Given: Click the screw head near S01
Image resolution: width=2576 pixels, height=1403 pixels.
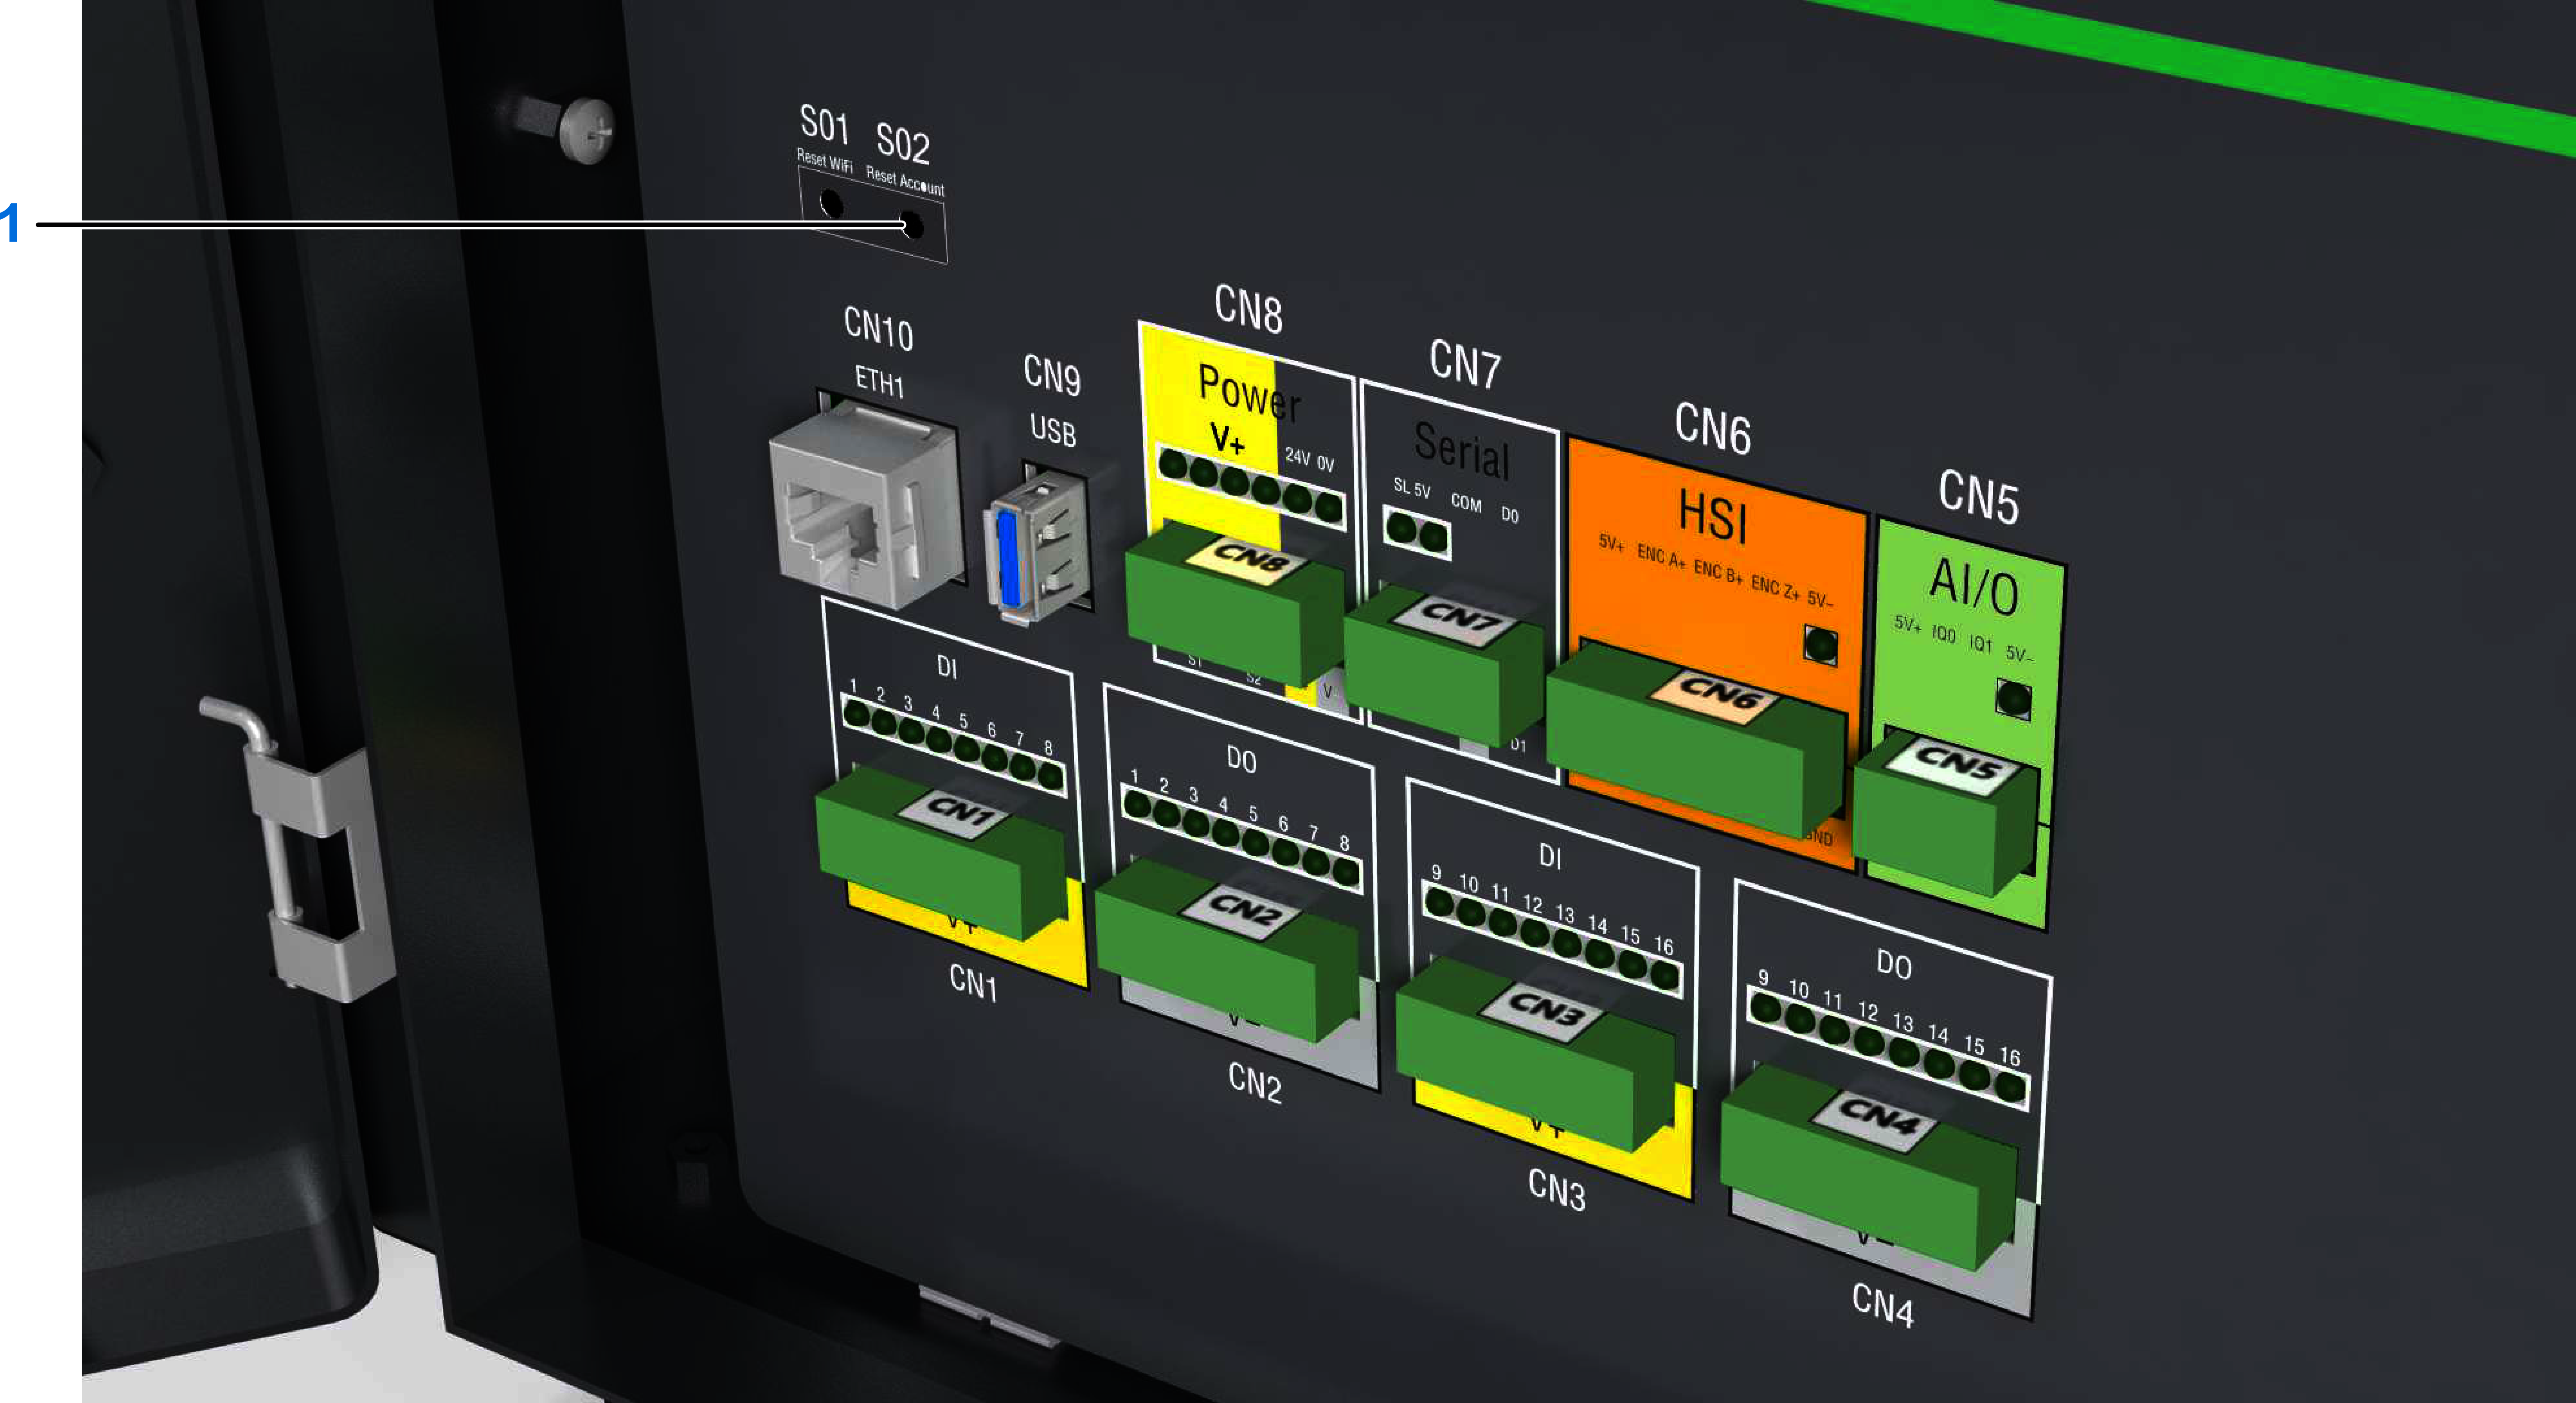Looking at the screenshot, I should [x=587, y=131].
